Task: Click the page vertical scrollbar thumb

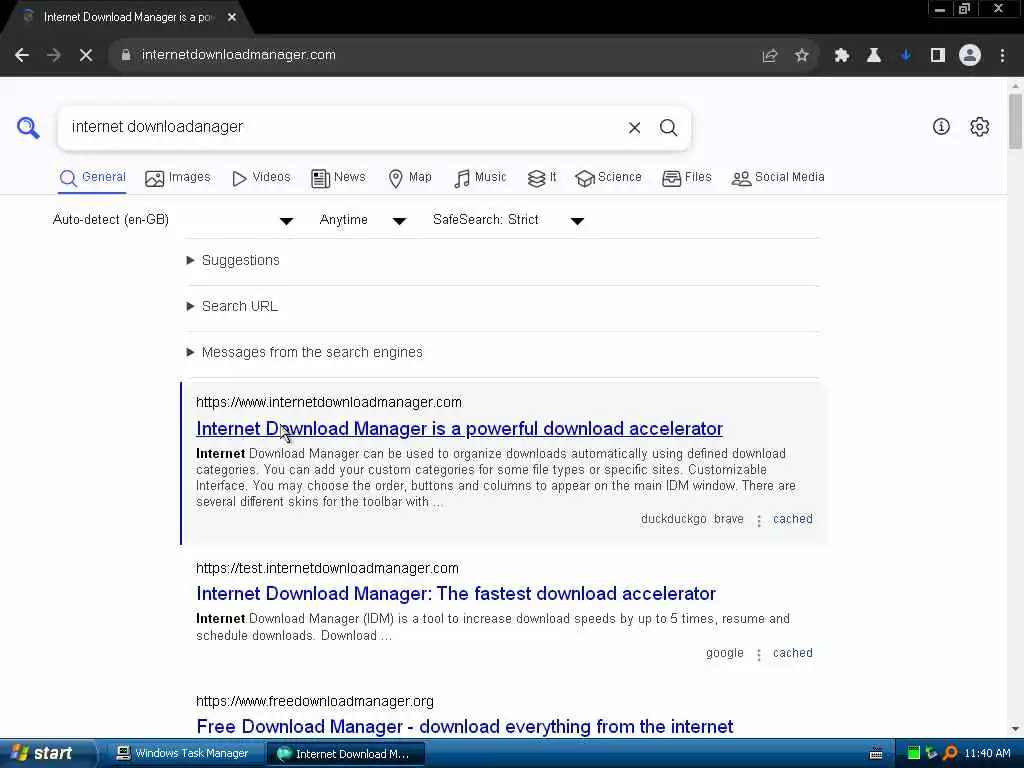Action: 1015,121
